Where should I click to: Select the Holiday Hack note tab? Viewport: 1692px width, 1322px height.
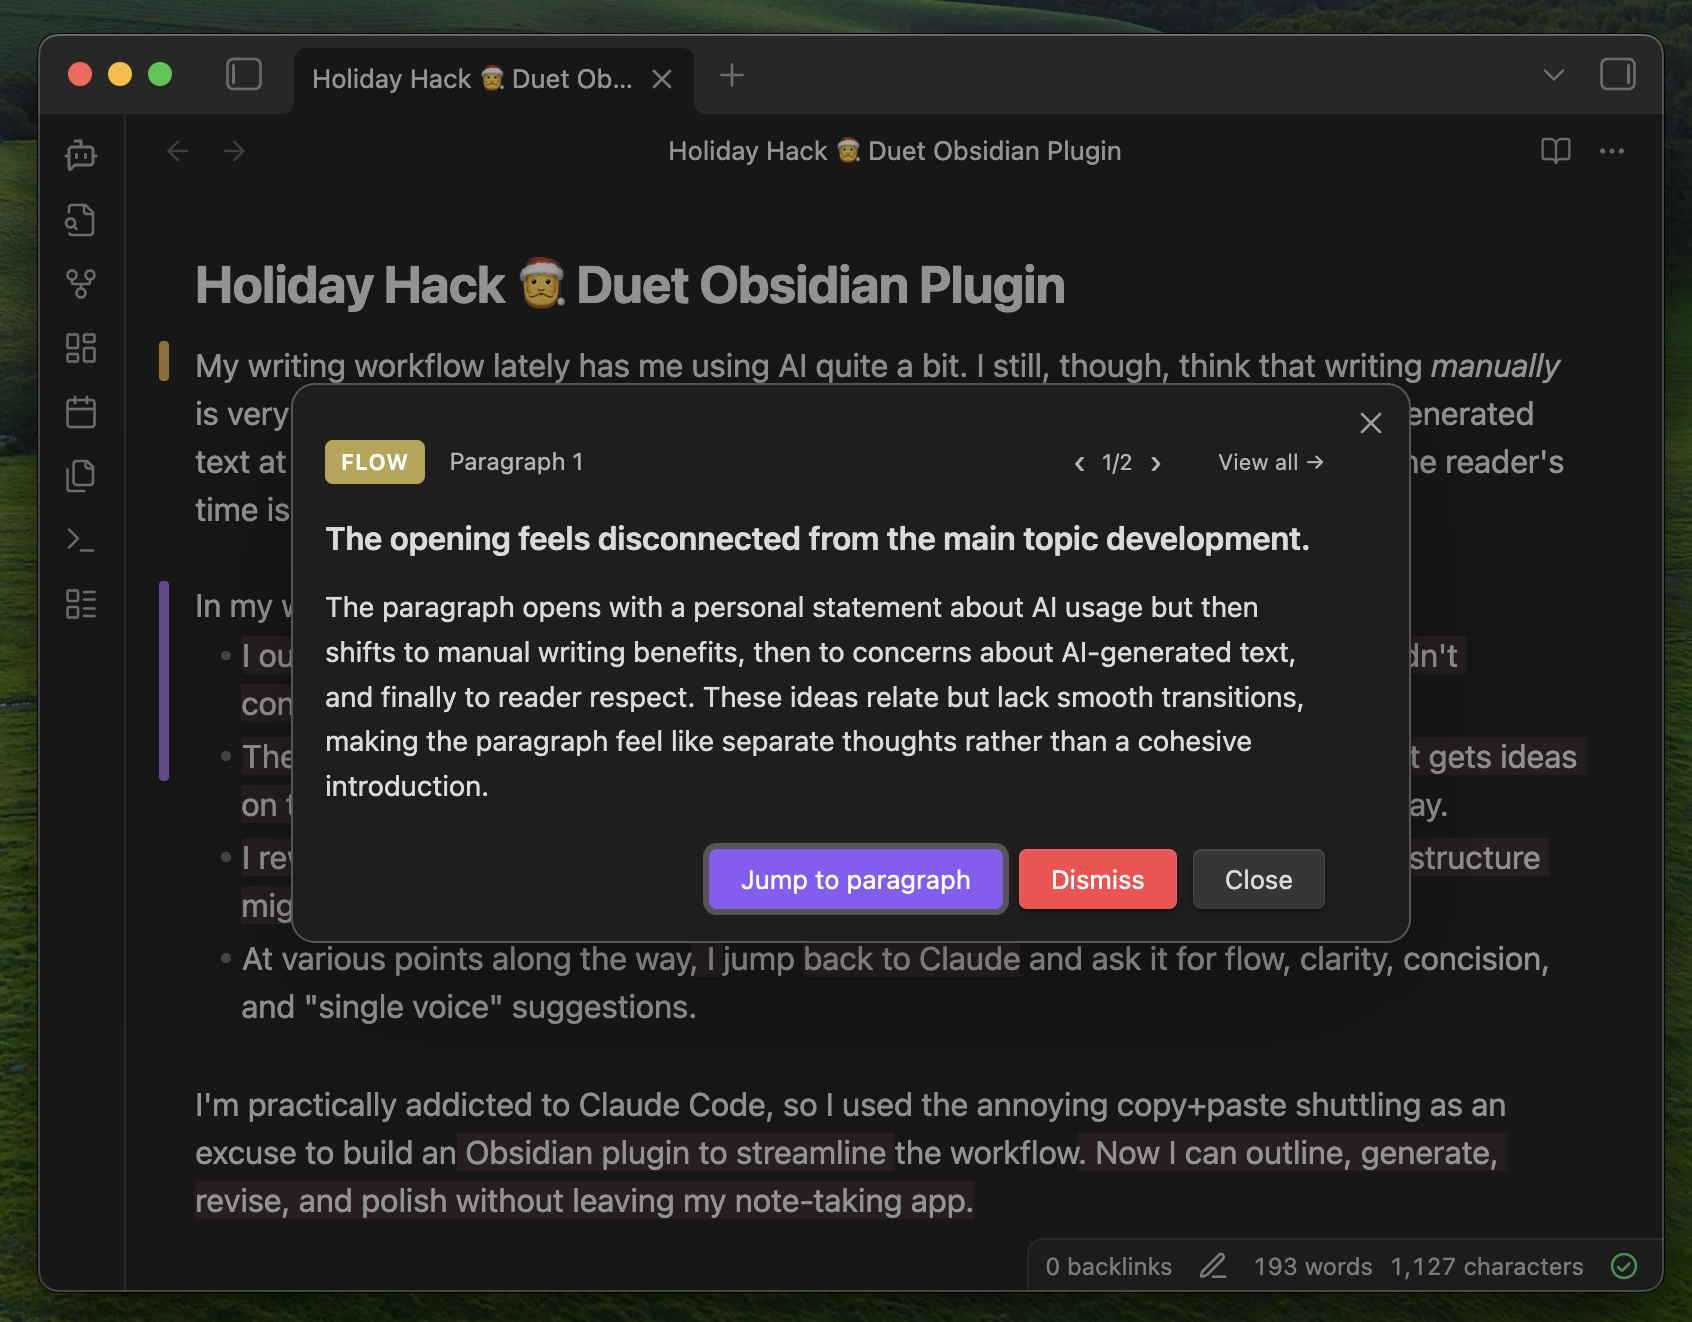472,79
